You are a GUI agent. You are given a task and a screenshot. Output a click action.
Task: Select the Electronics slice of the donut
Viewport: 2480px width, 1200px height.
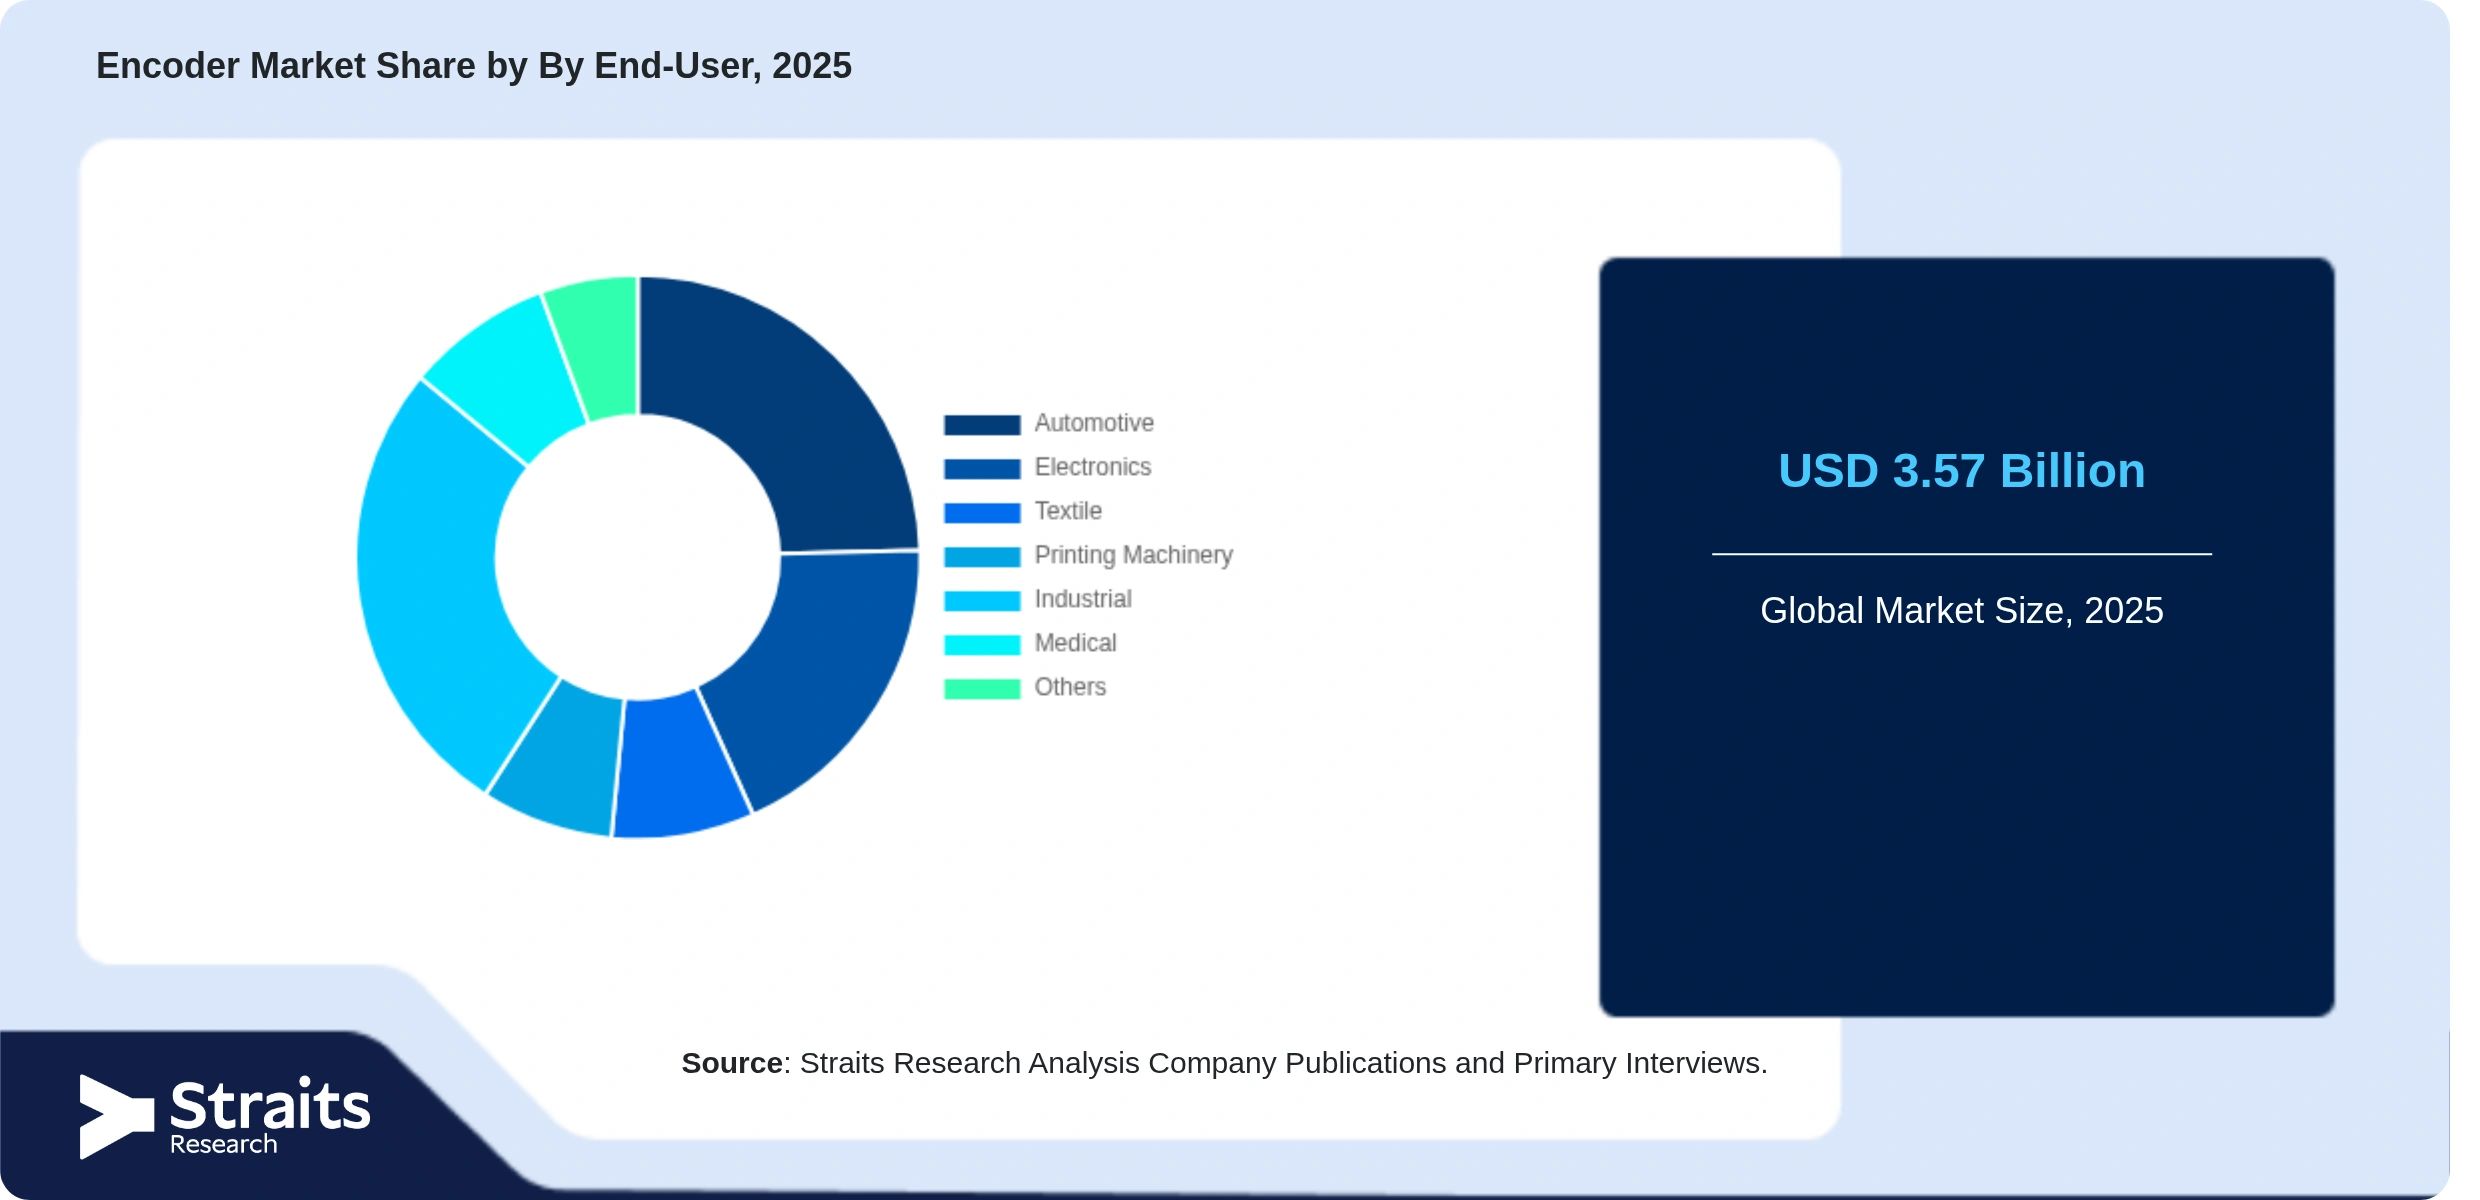(820, 680)
